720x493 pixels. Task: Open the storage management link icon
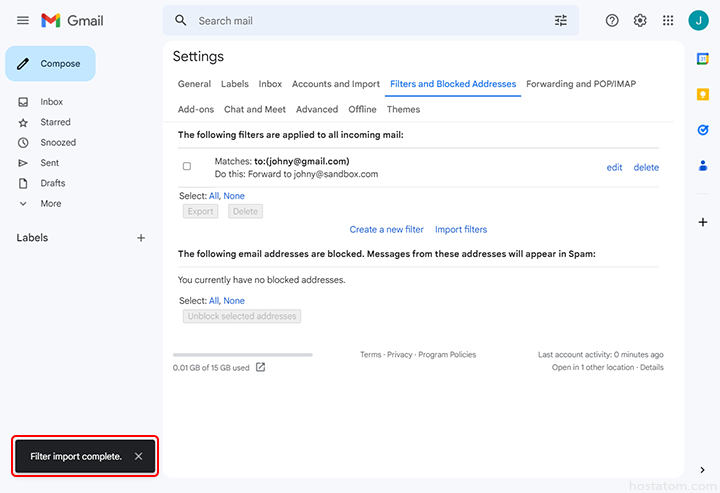tap(261, 367)
